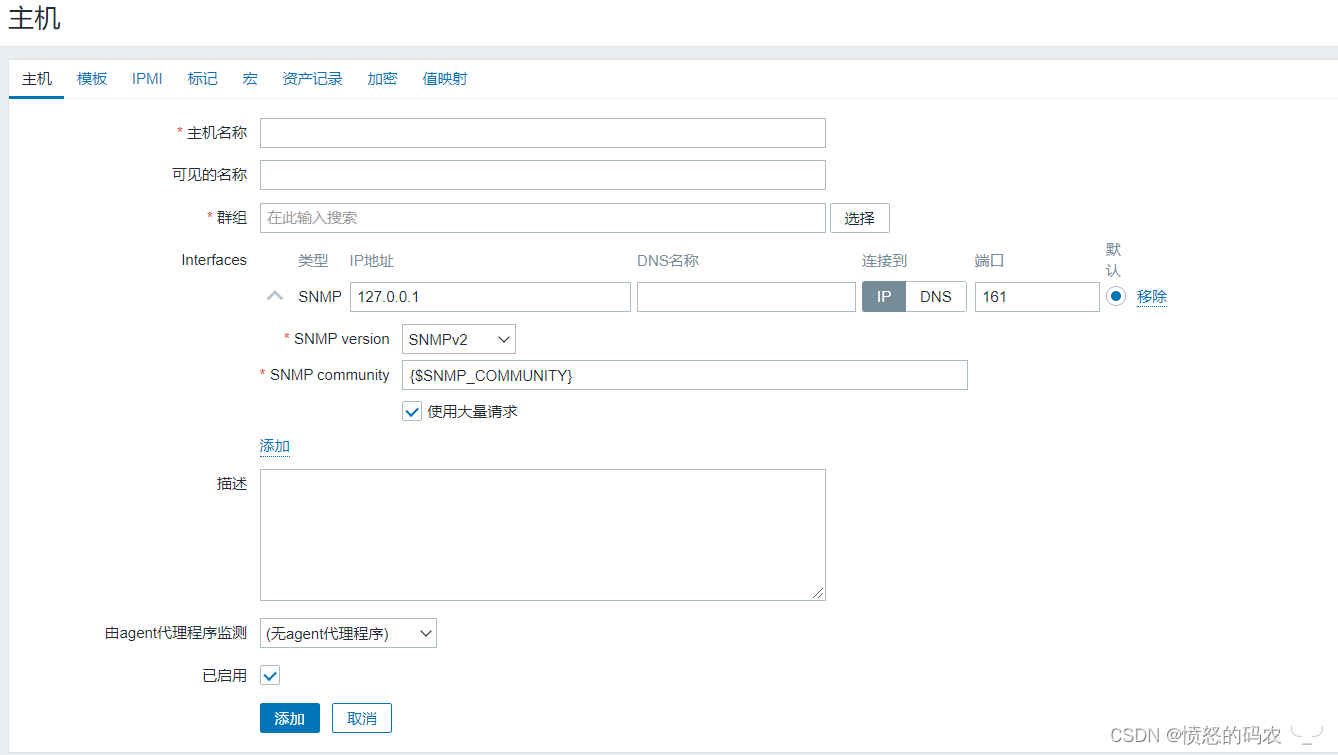Open the IPMI tab
This screenshot has height=755, width=1338.
147,78
